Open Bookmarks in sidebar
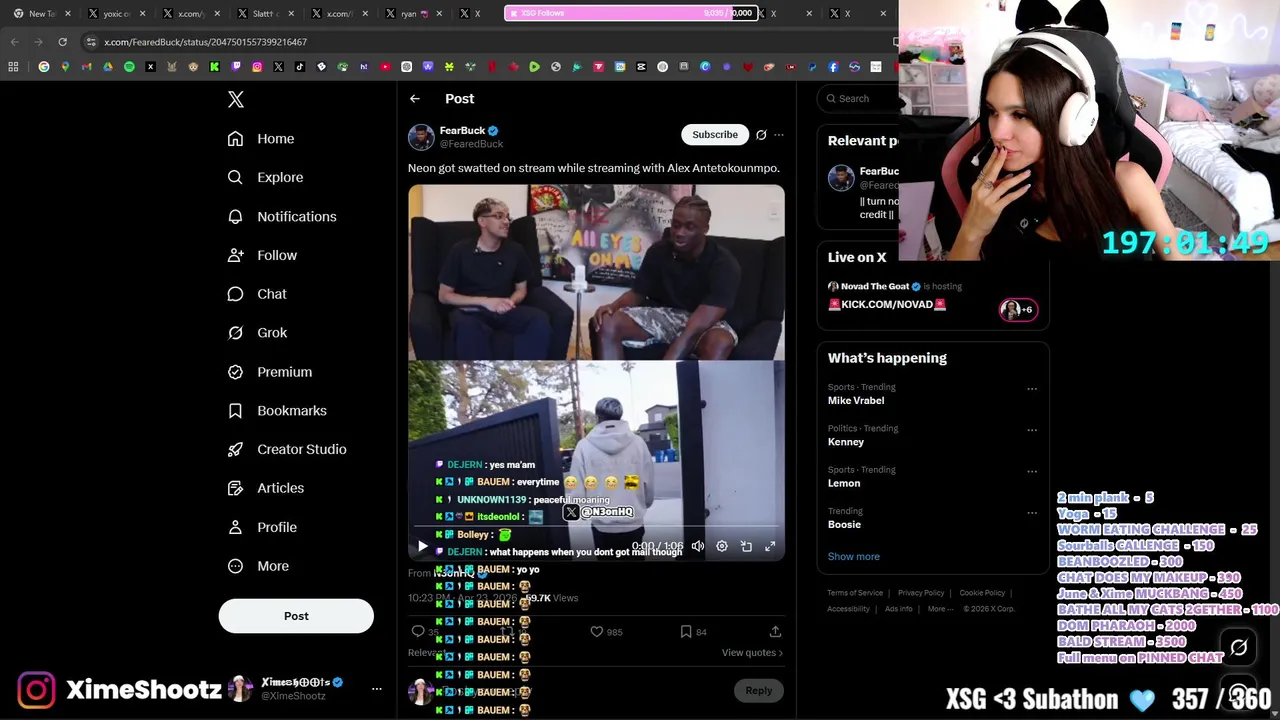This screenshot has height=720, width=1280. click(x=277, y=411)
